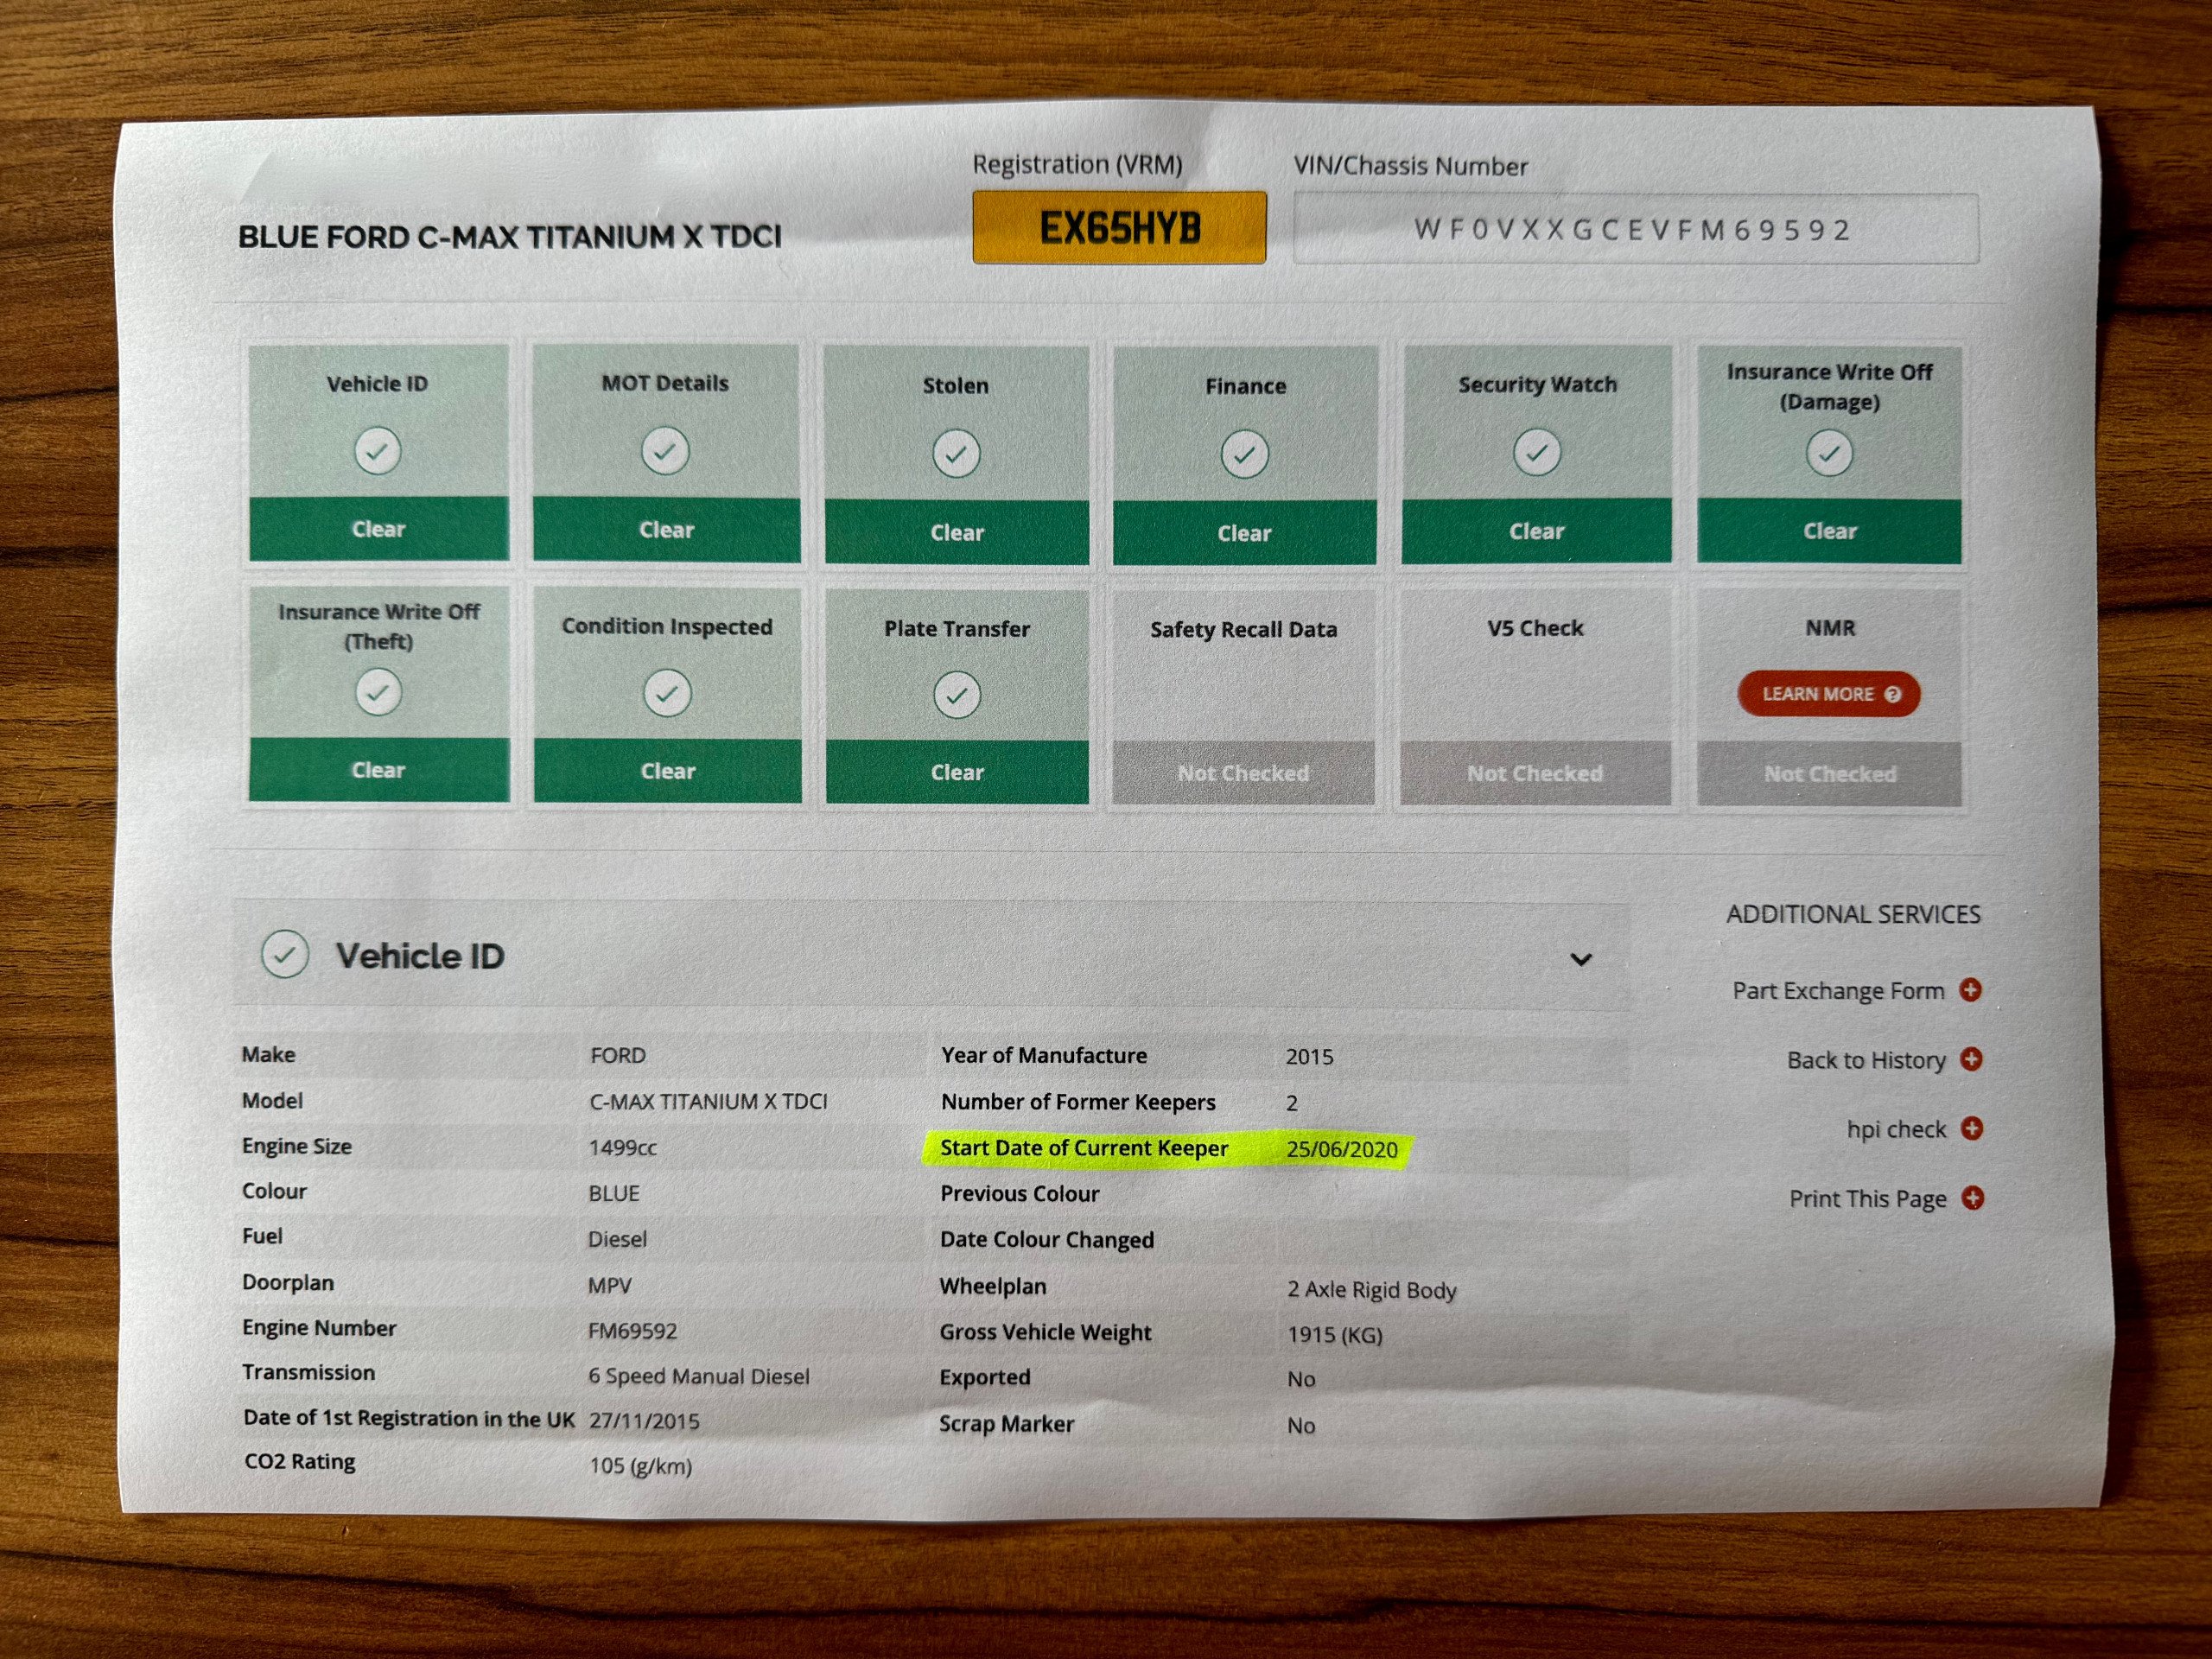Image resolution: width=2212 pixels, height=1659 pixels.
Task: Click the Wheelplan value 2 Axle Rigid Body
Action: (x=1371, y=1290)
